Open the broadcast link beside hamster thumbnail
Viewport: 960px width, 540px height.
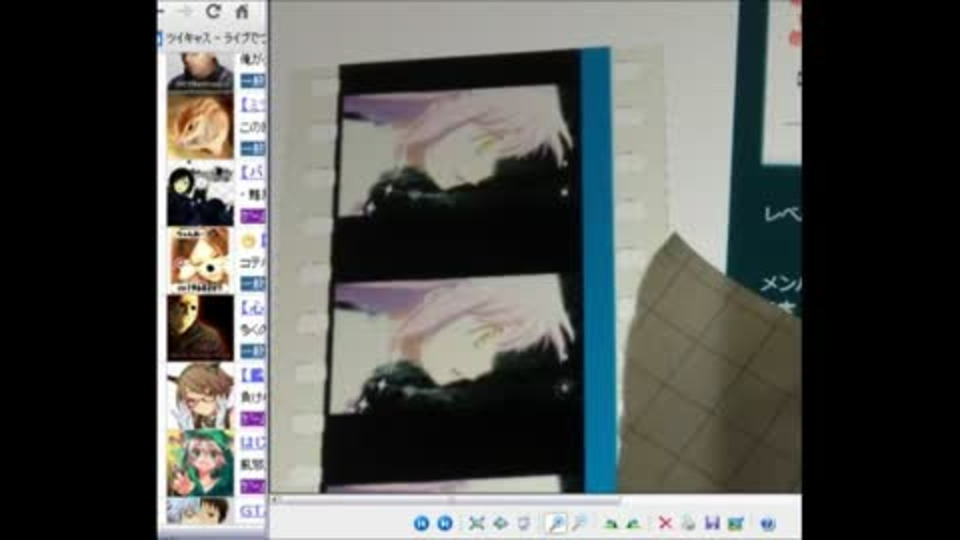253,105
